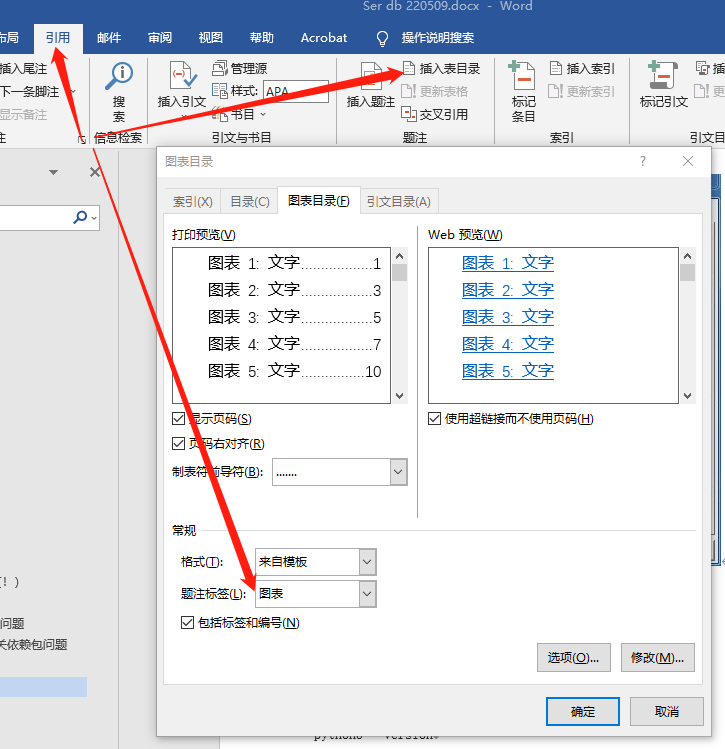Open citation Style APA dropdown
Image resolution: width=725 pixels, height=749 pixels.
(296, 91)
